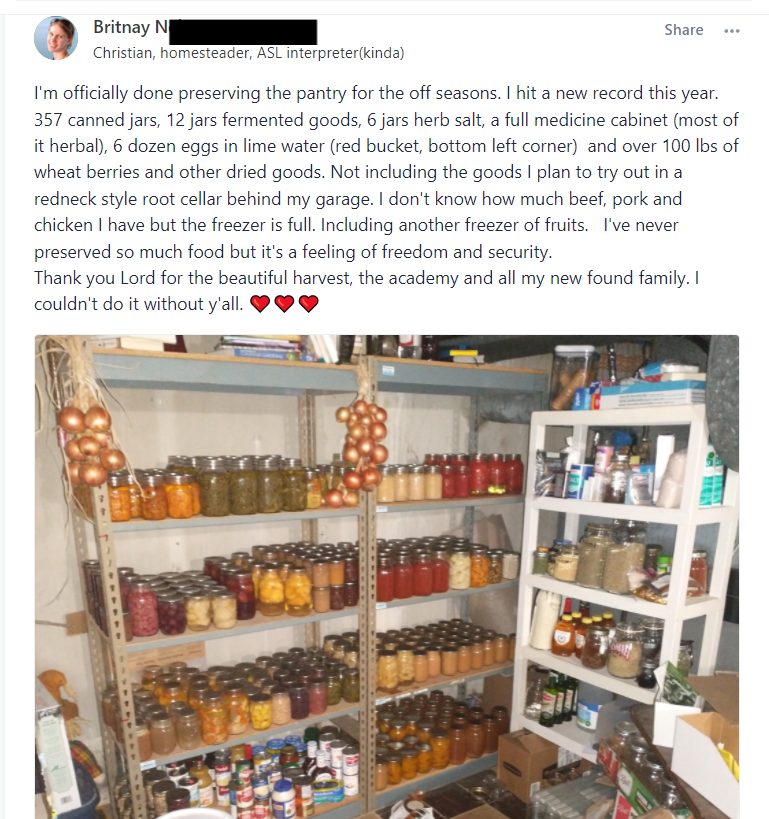Open the three-dot more options menu

coord(732,31)
